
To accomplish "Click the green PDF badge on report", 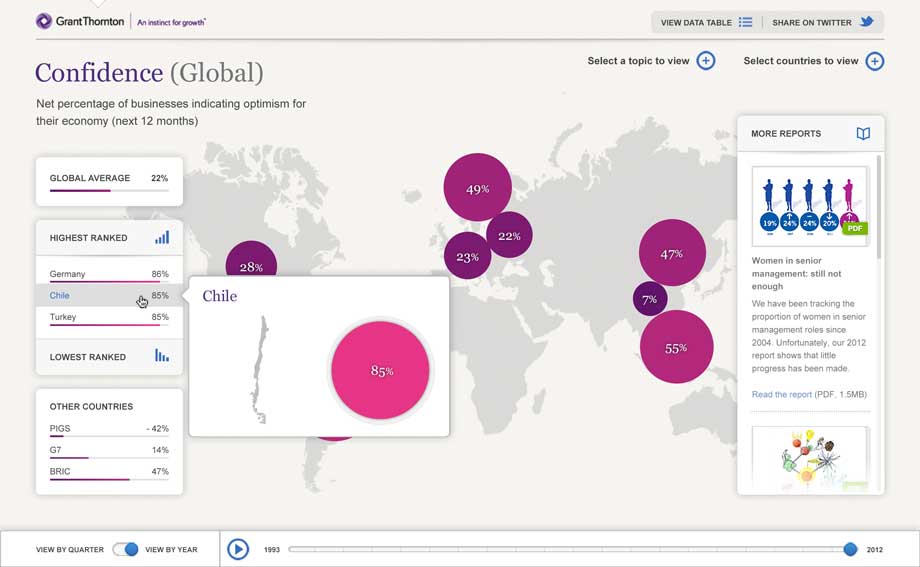I will [854, 228].
